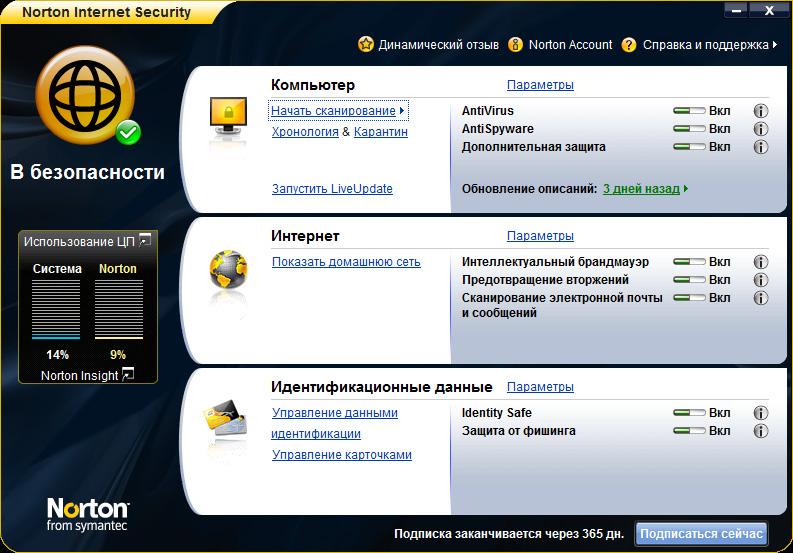Open info for AntiVirus
This screenshot has height=553, width=793.
761,111
